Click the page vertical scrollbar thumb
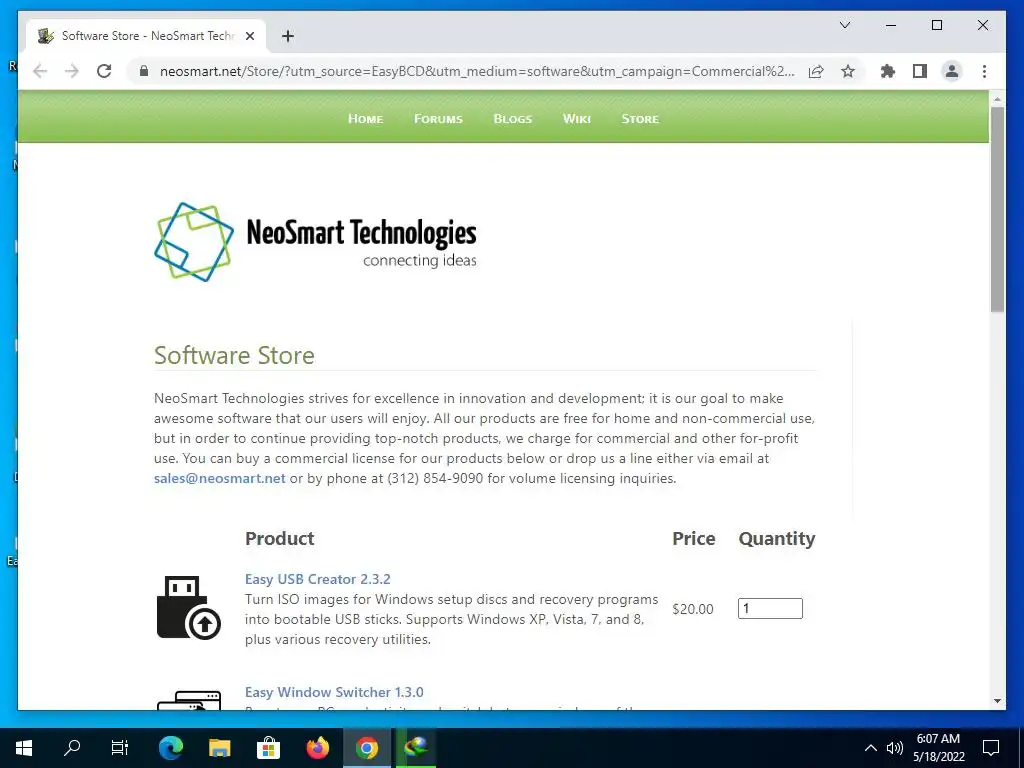Screen dimensions: 1024x768 (997, 209)
